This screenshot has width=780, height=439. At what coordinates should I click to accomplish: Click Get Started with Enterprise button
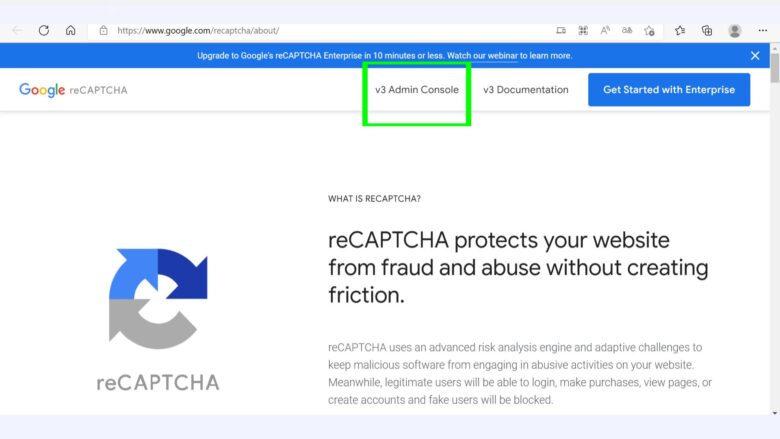(x=669, y=89)
